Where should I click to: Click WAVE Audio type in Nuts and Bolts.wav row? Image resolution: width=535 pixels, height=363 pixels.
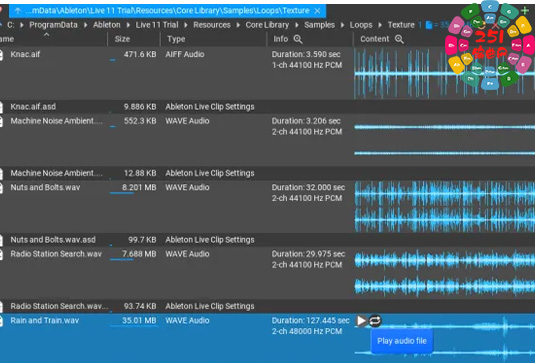click(x=187, y=188)
